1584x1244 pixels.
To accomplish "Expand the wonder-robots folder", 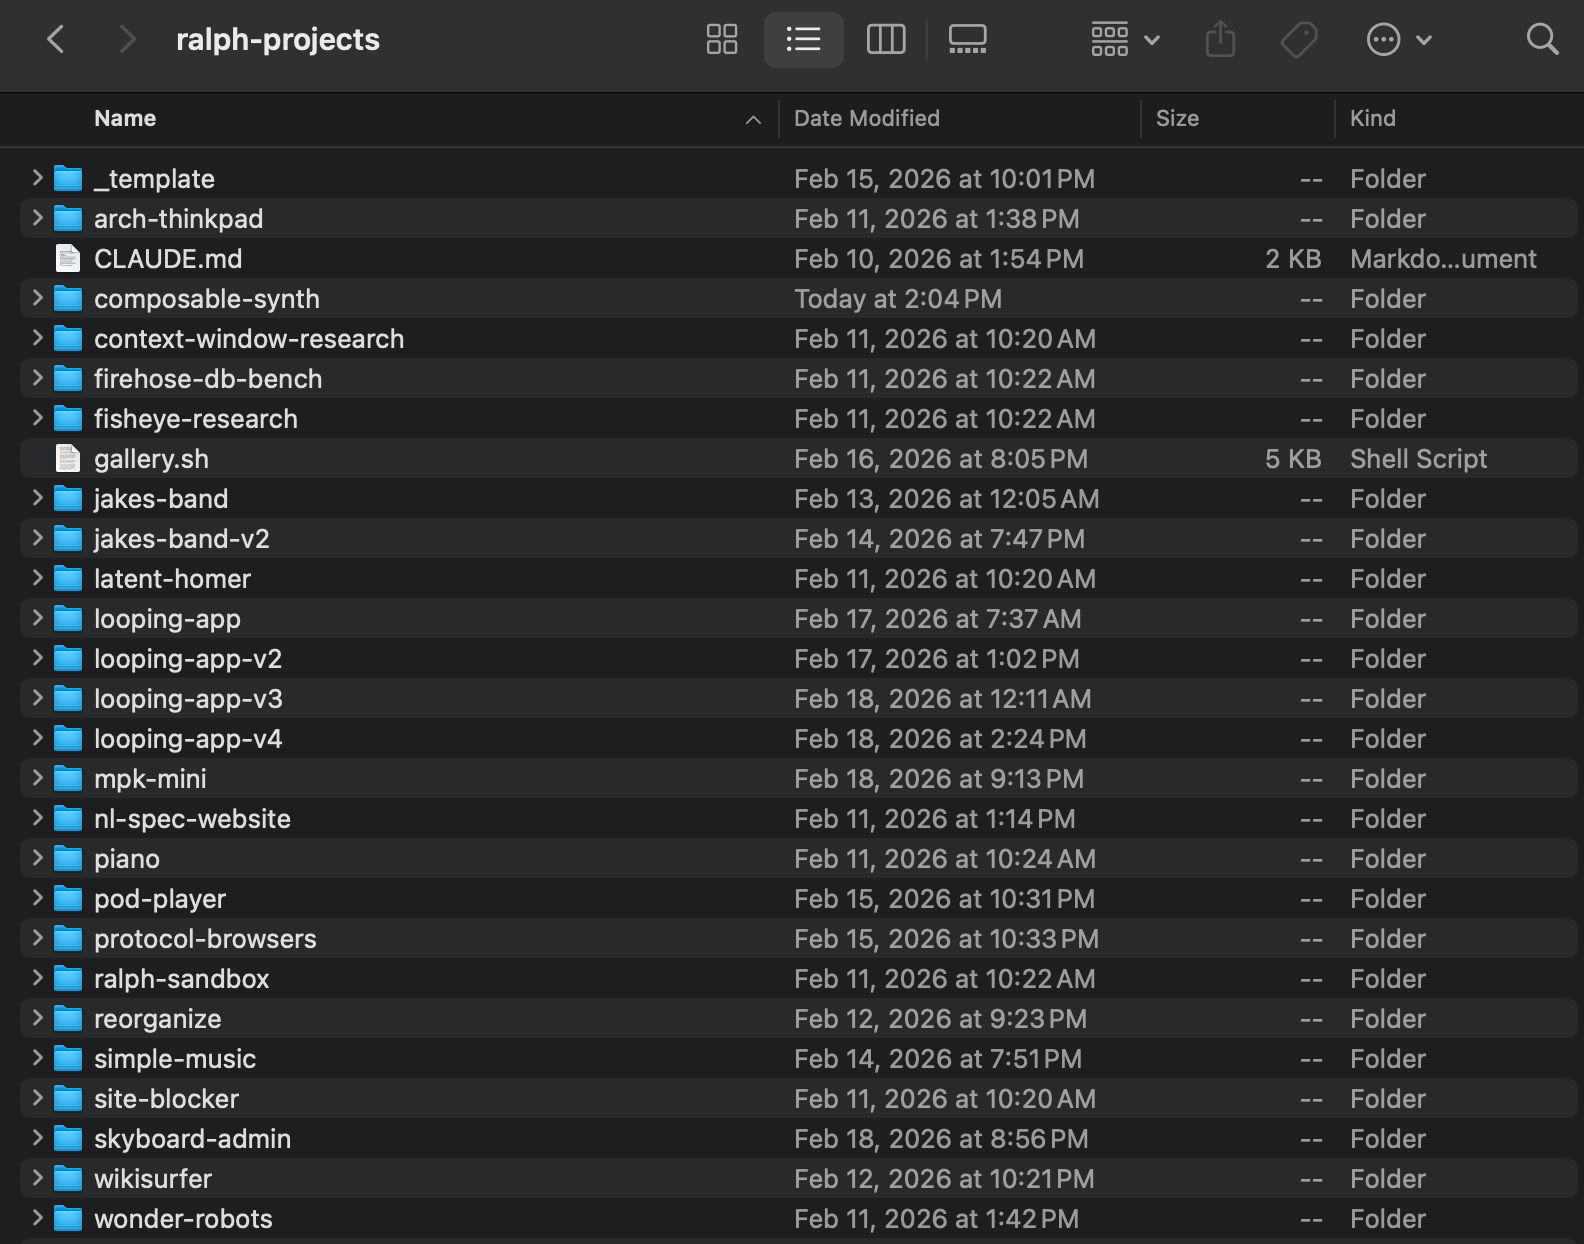I will tap(37, 1218).
